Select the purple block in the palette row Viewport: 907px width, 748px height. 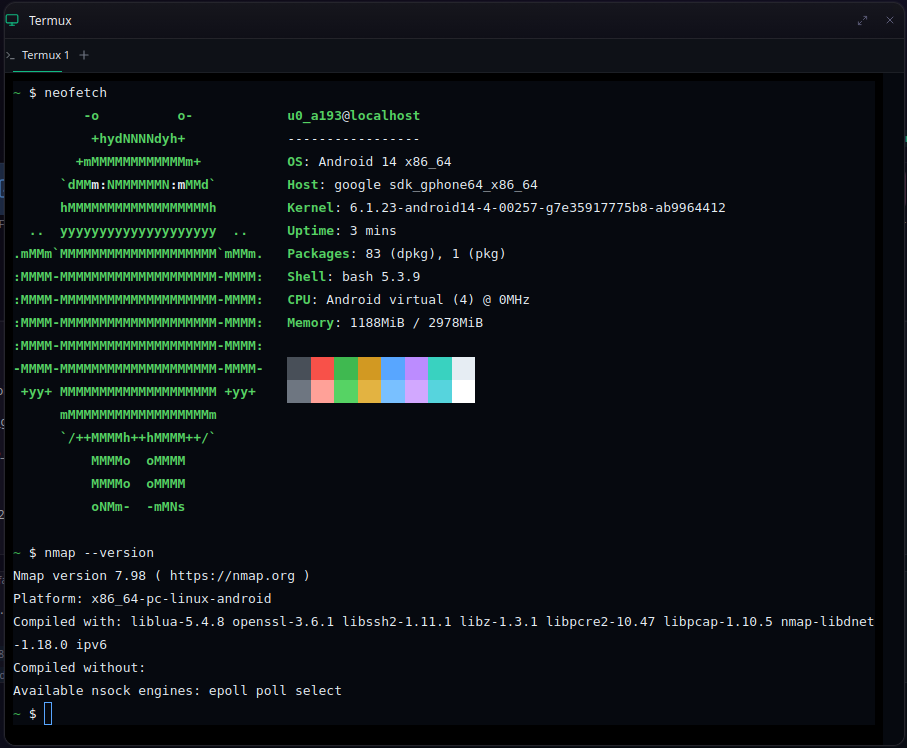point(417,380)
